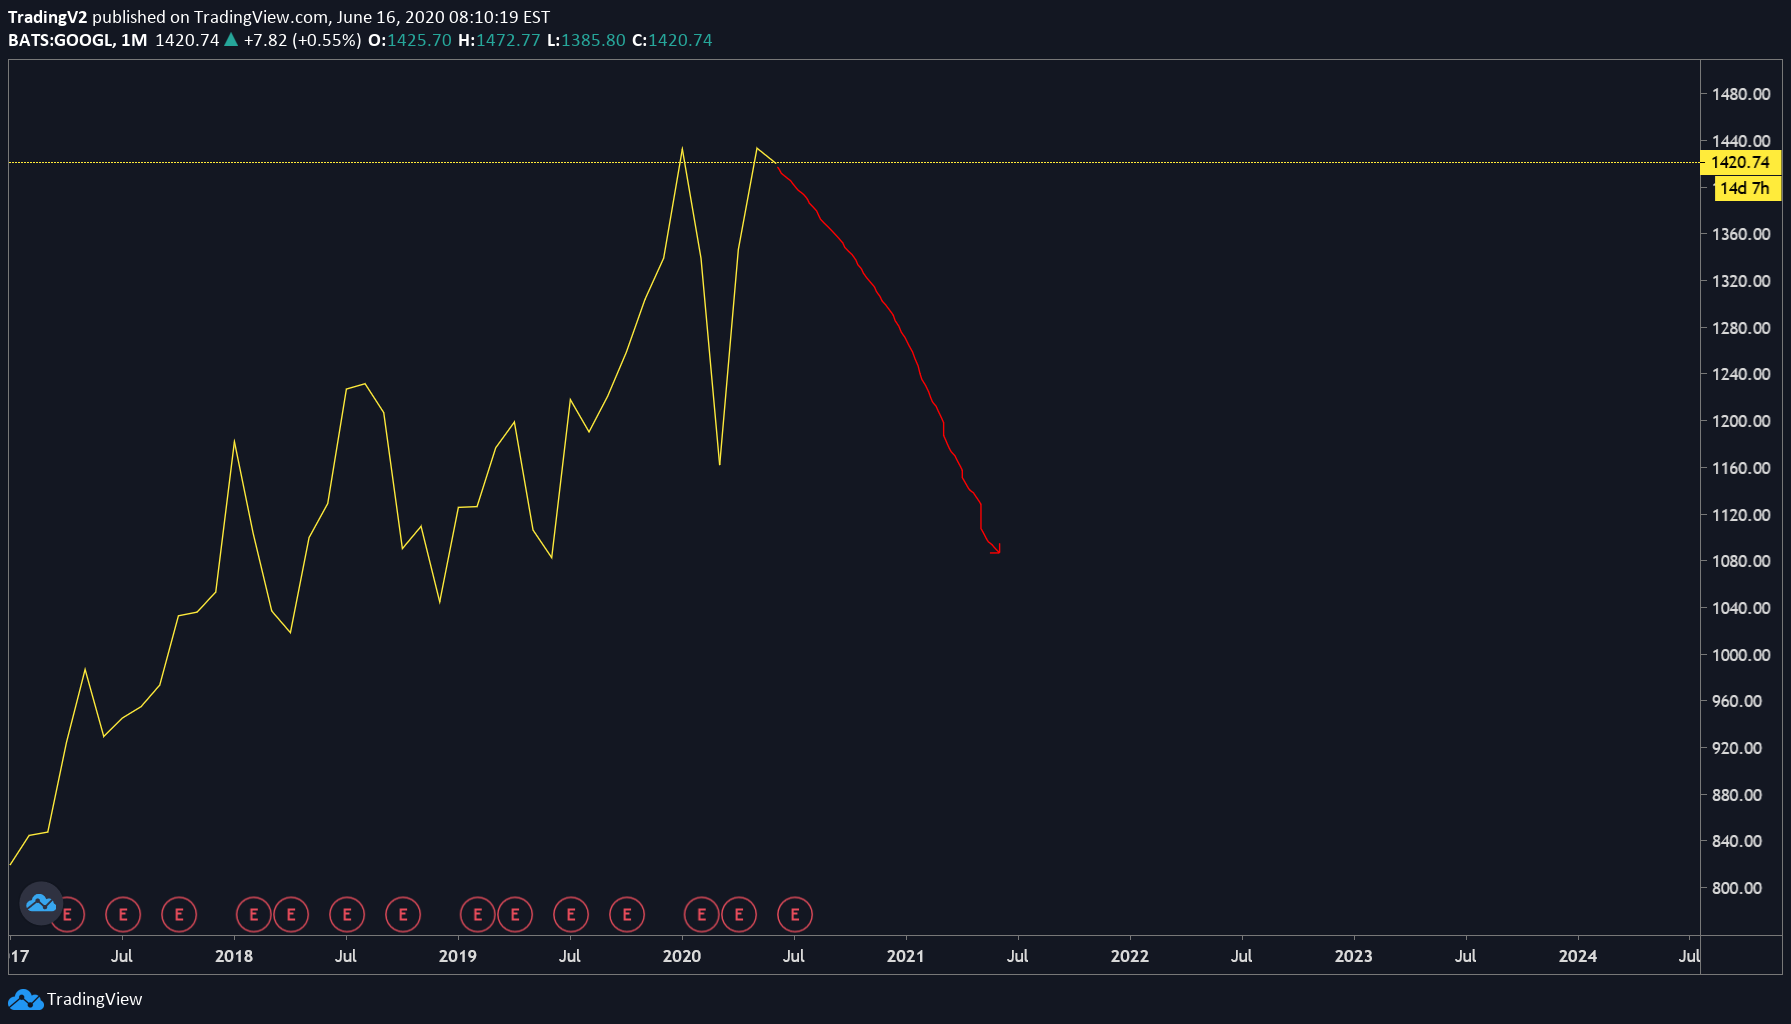The height and width of the screenshot is (1024, 1791).
Task: Click the 2018 time axis label
Action: point(234,956)
